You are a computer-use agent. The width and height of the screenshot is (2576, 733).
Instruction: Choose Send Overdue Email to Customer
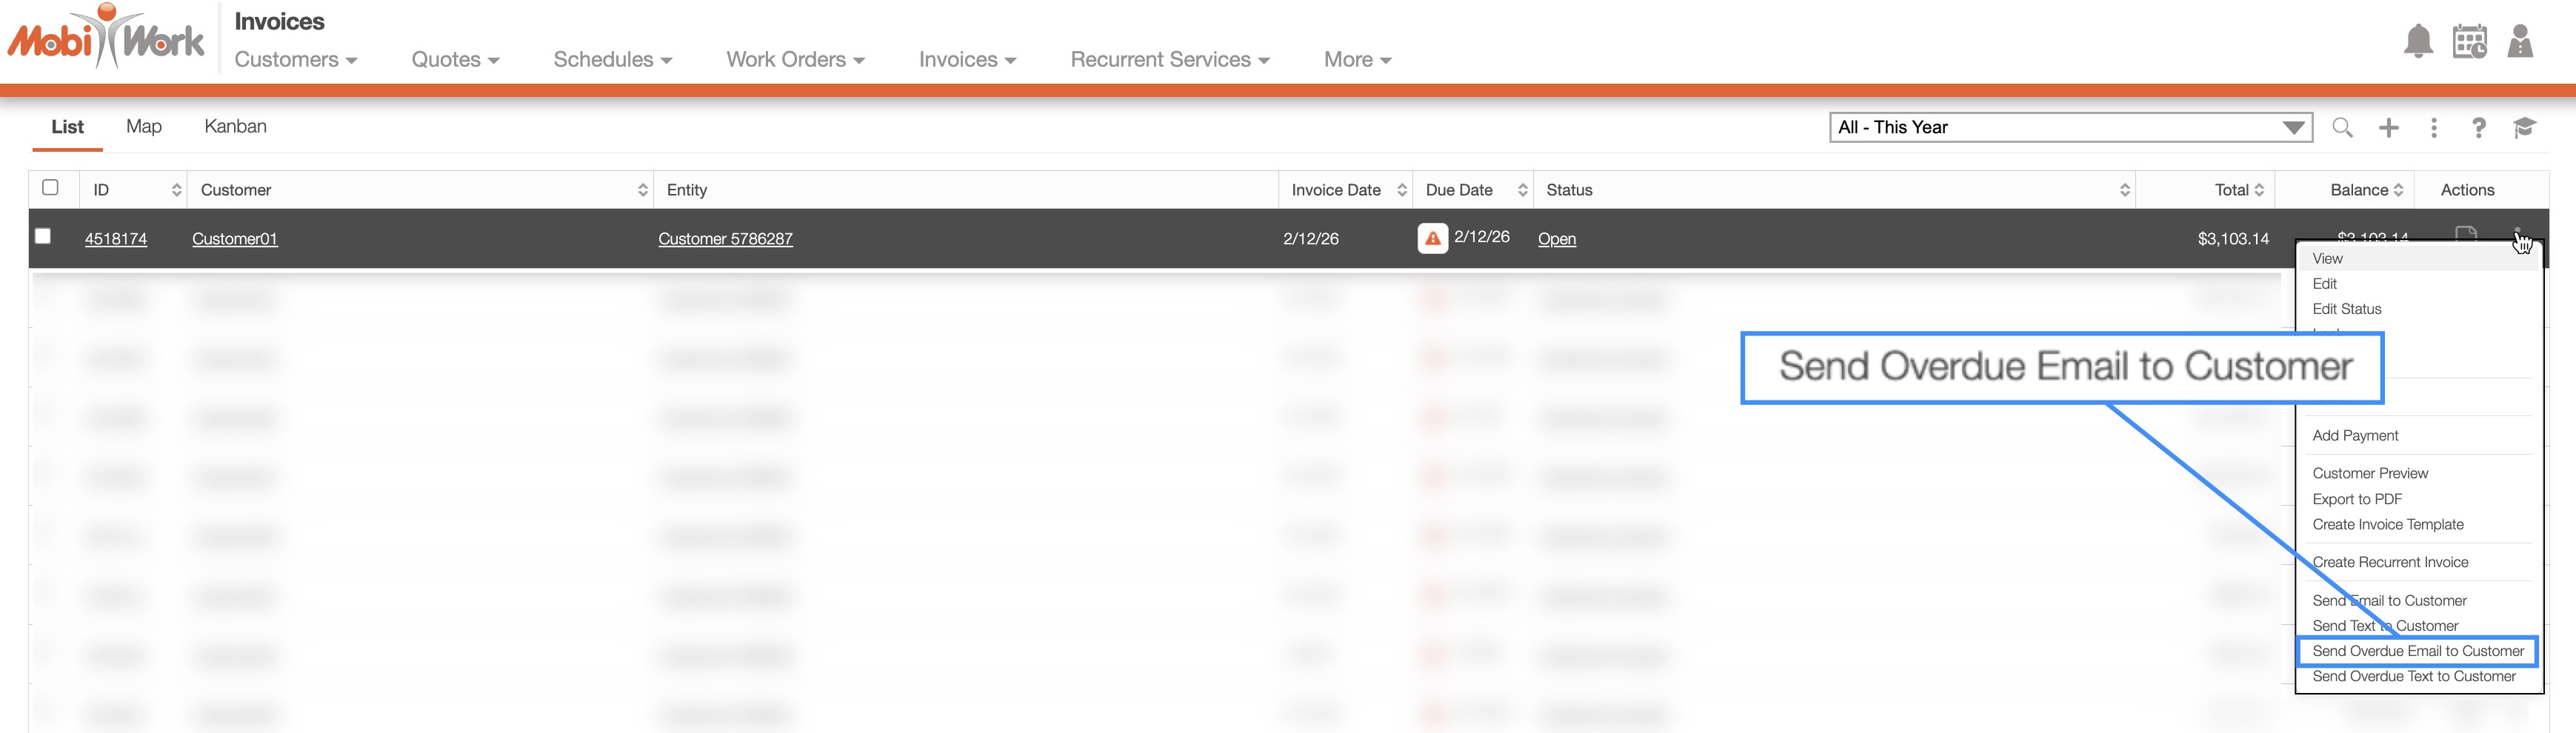pyautogui.click(x=2417, y=651)
